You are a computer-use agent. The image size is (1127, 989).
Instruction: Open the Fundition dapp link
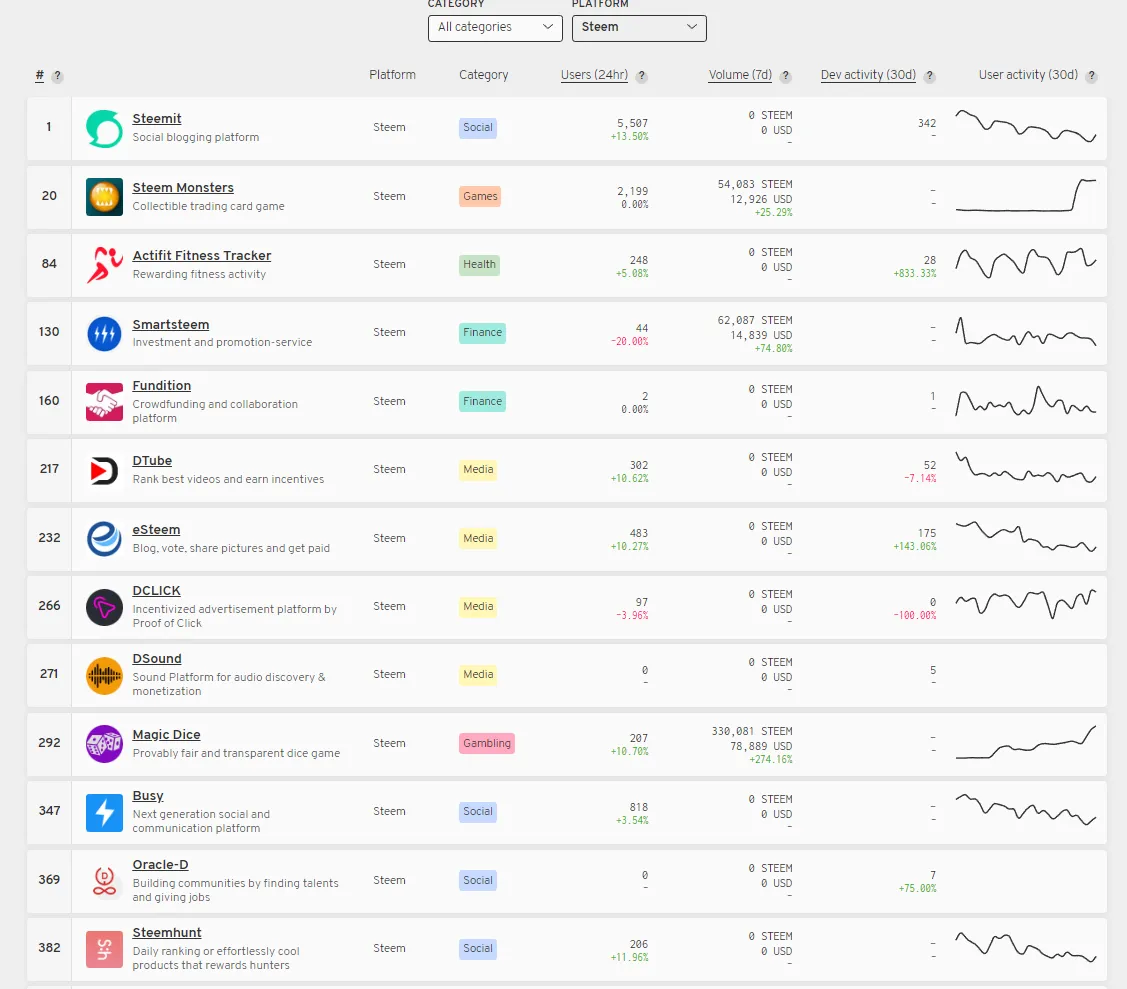click(162, 386)
